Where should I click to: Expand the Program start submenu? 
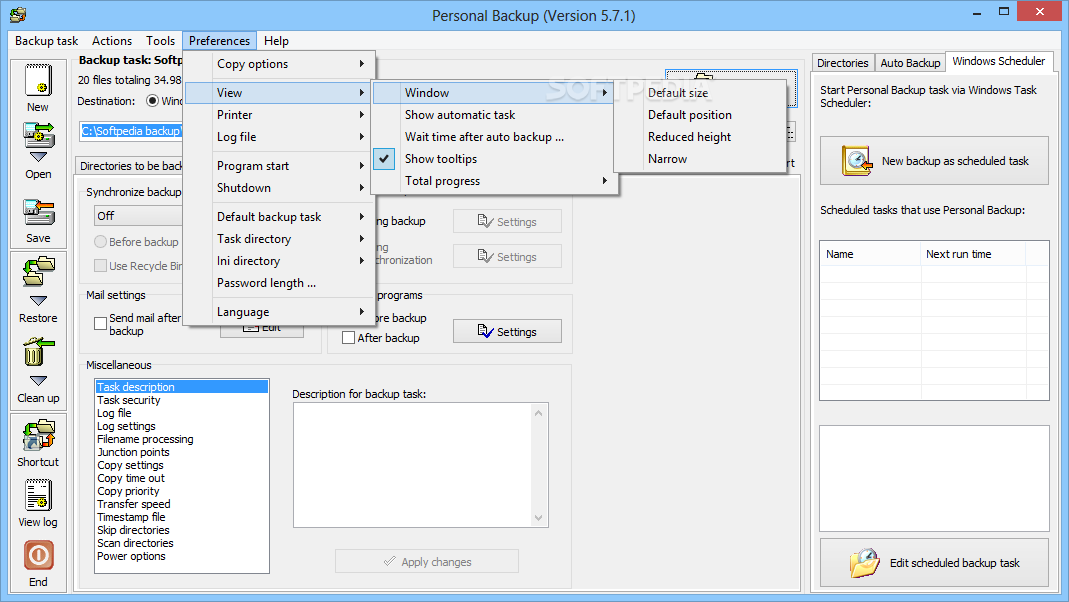pyautogui.click(x=279, y=166)
